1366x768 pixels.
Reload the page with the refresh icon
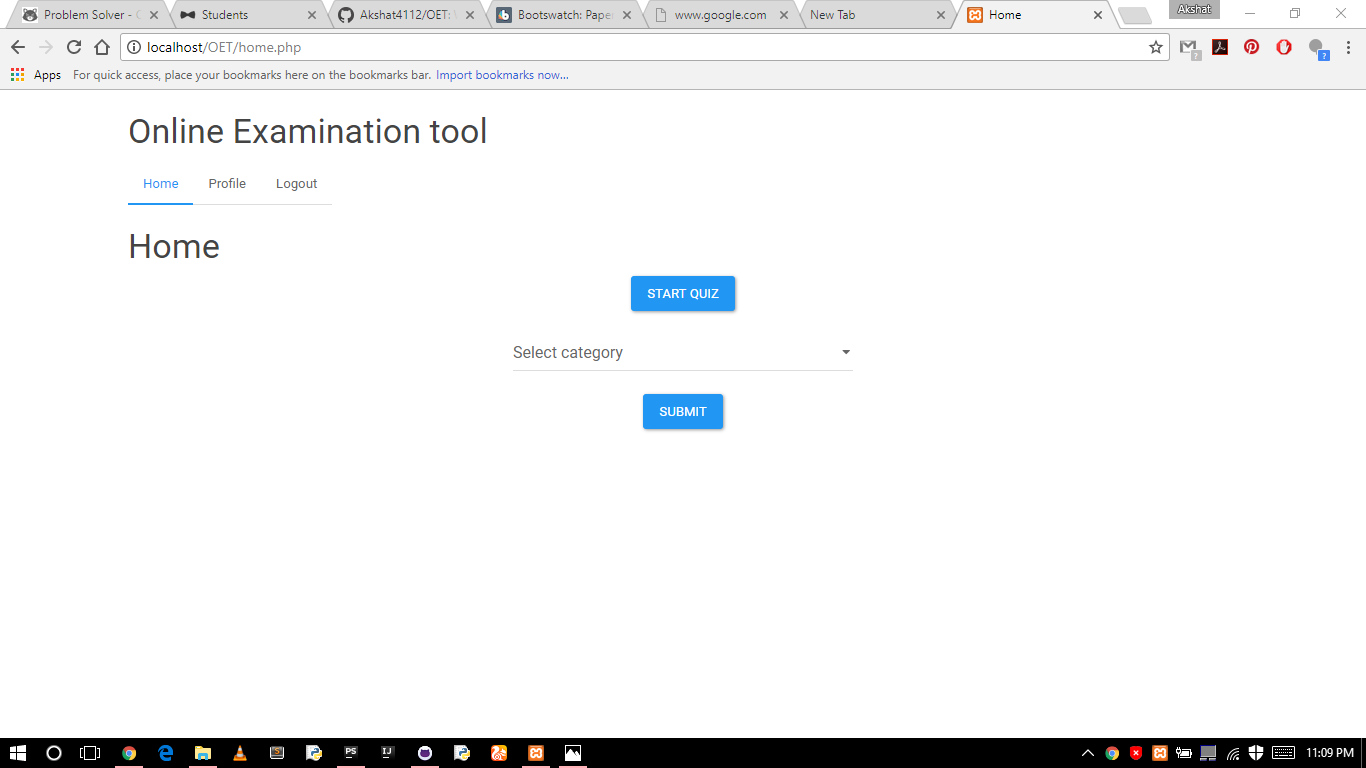pos(73,47)
